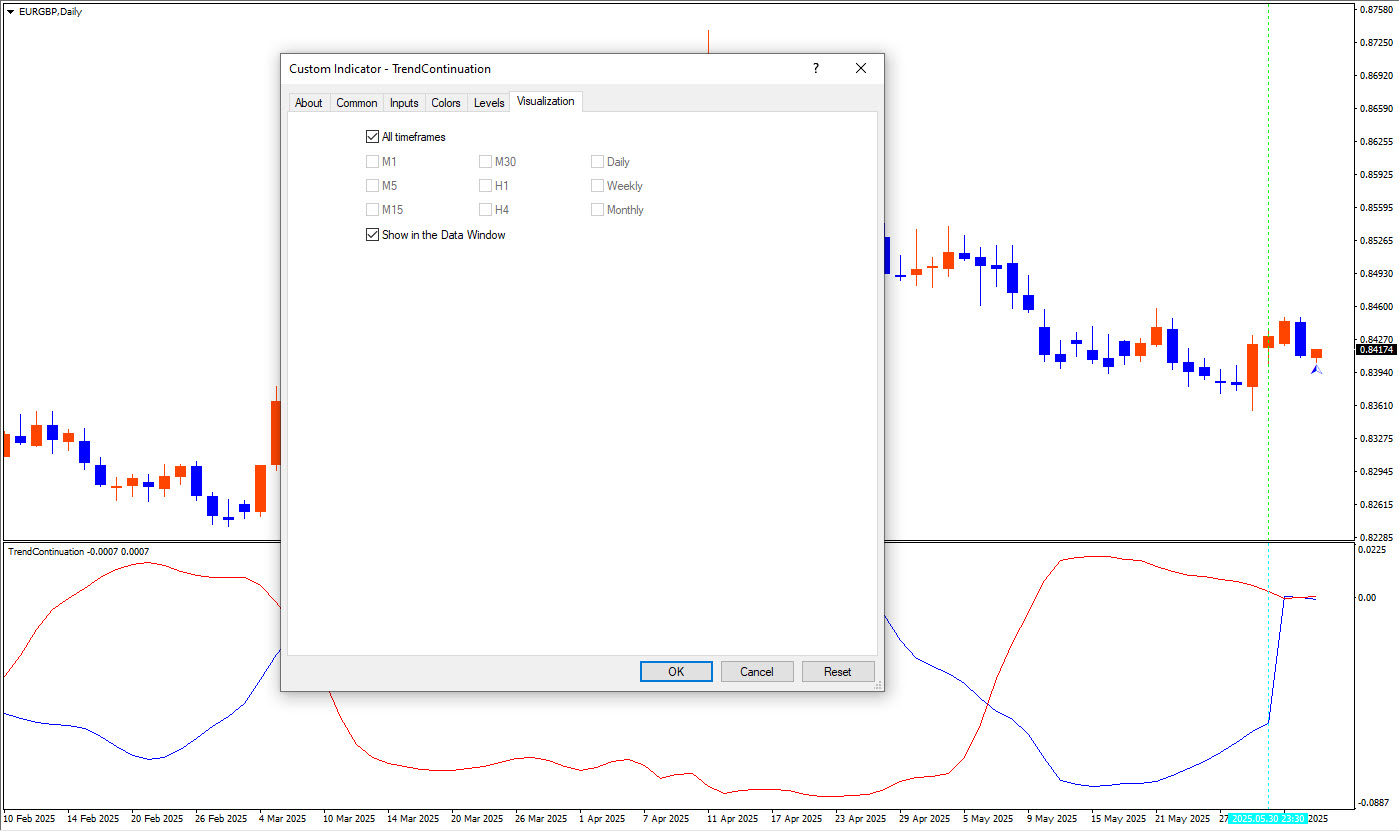This screenshot has width=1399, height=831.
Task: Confirm the dialog with OK
Action: click(676, 672)
